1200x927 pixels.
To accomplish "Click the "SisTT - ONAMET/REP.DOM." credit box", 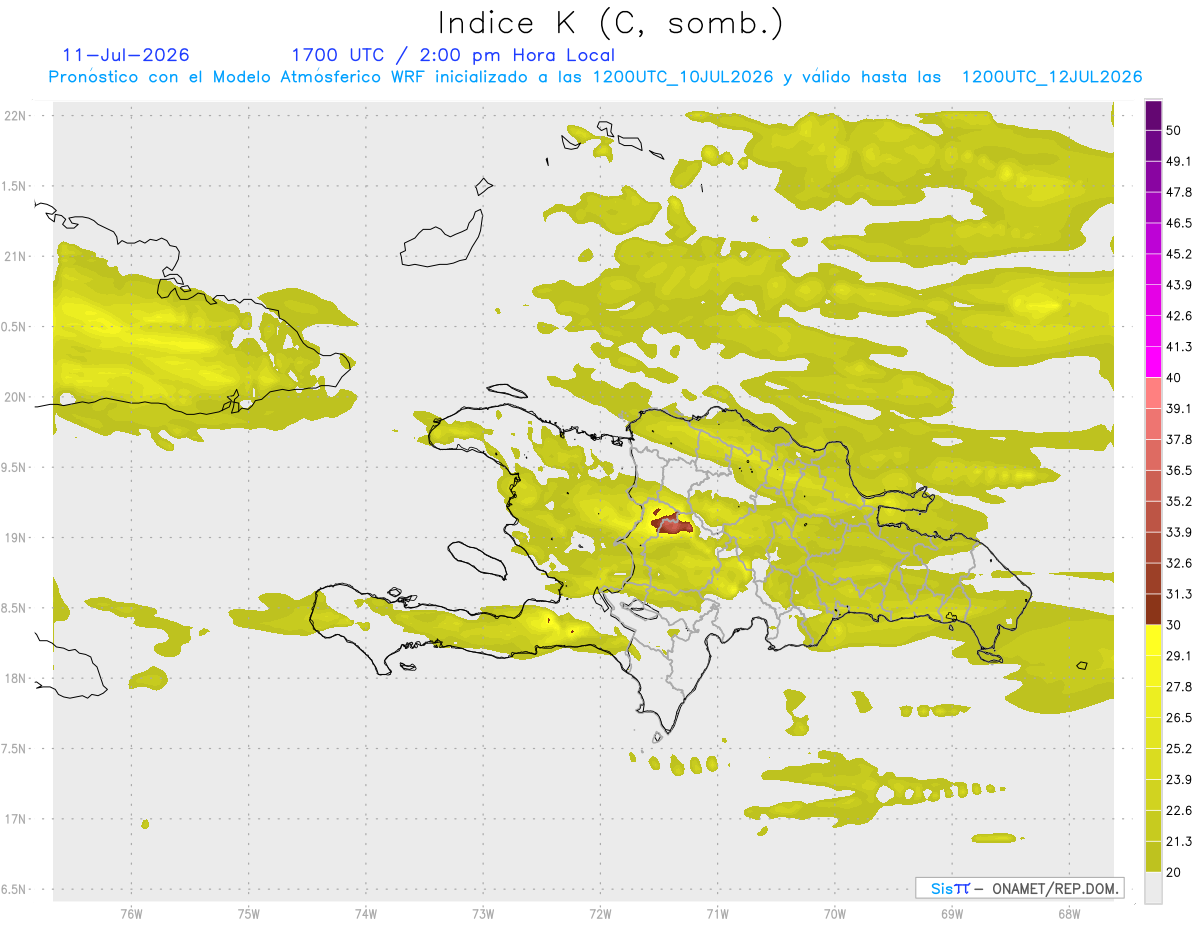I will click(x=1019, y=888).
